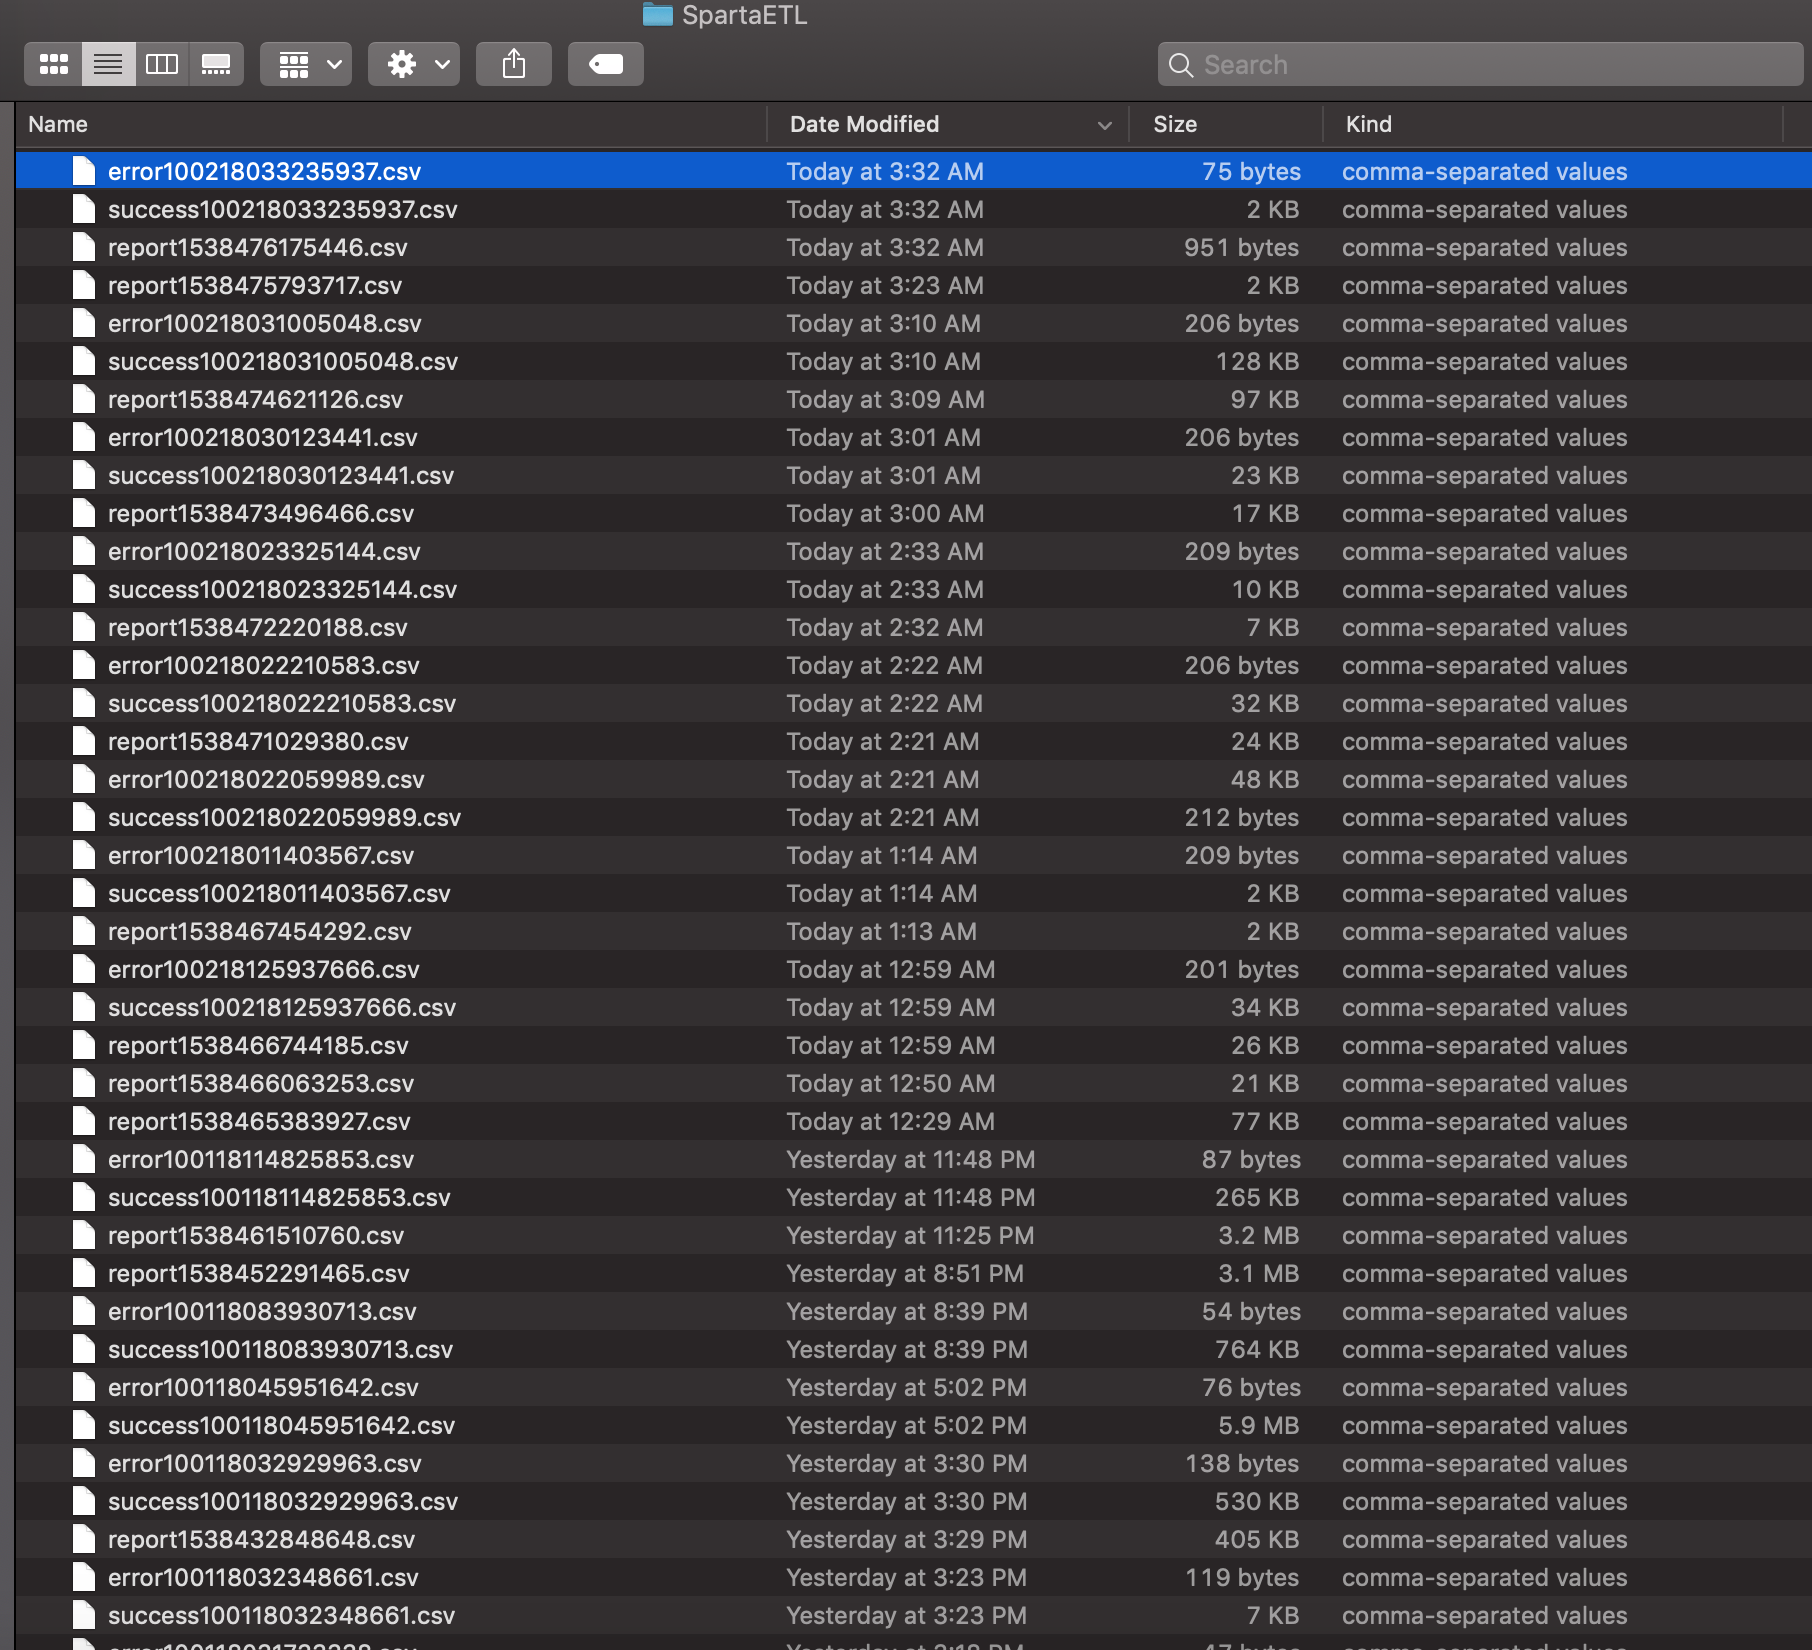1812x1650 pixels.
Task: Select file report1538466063253.csv
Action: 914,1083
